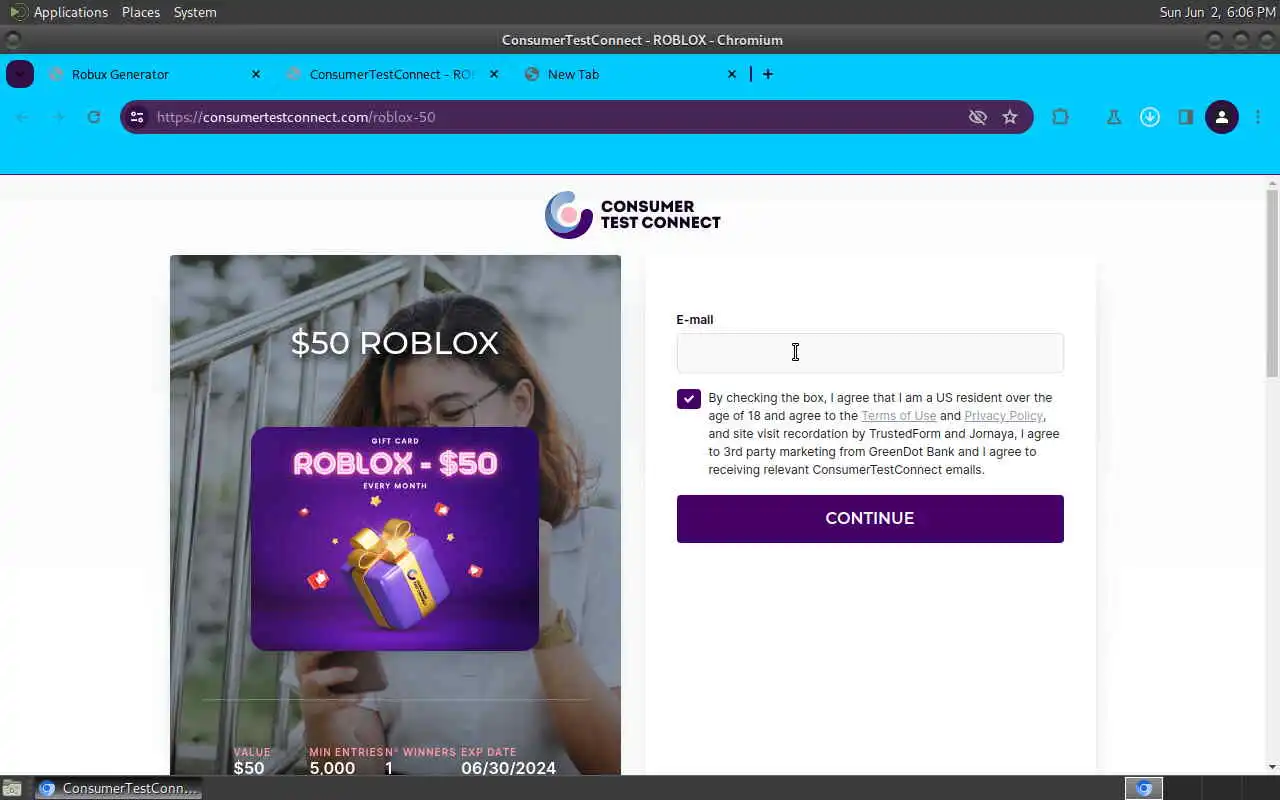1280x800 pixels.
Task: Close the New Tab tab
Action: pyautogui.click(x=732, y=74)
